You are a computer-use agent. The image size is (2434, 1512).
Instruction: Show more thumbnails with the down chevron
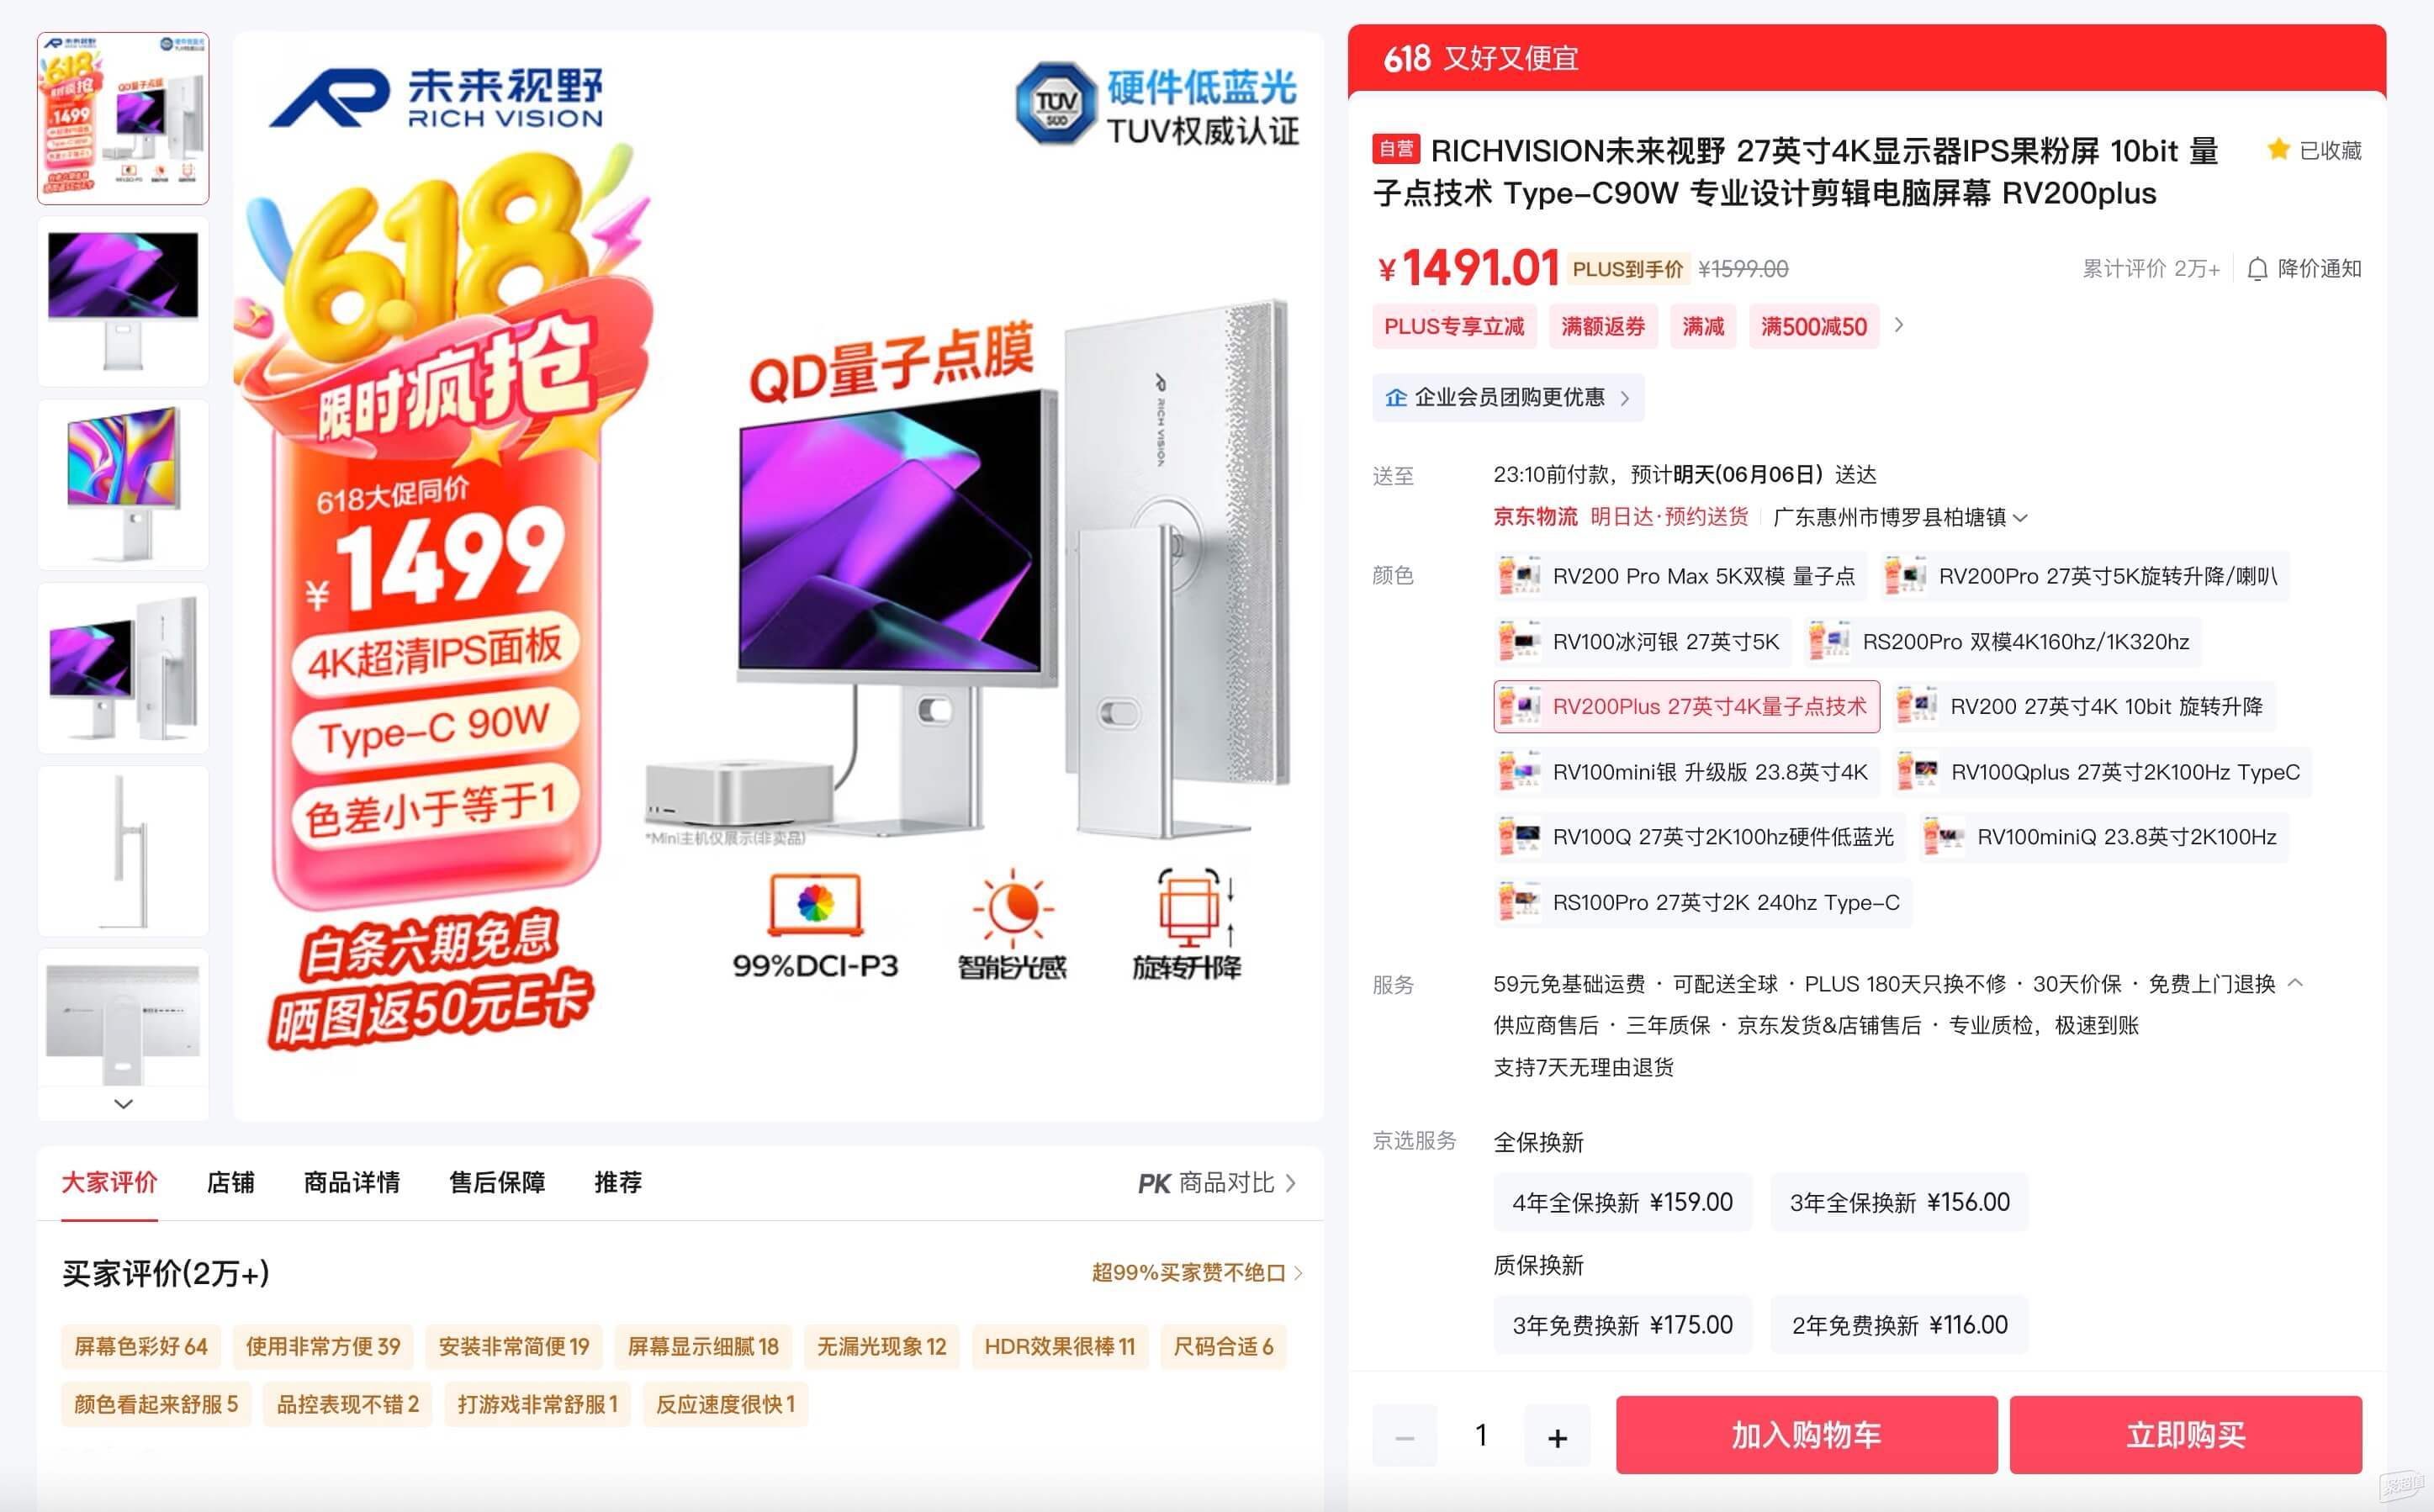(124, 1104)
